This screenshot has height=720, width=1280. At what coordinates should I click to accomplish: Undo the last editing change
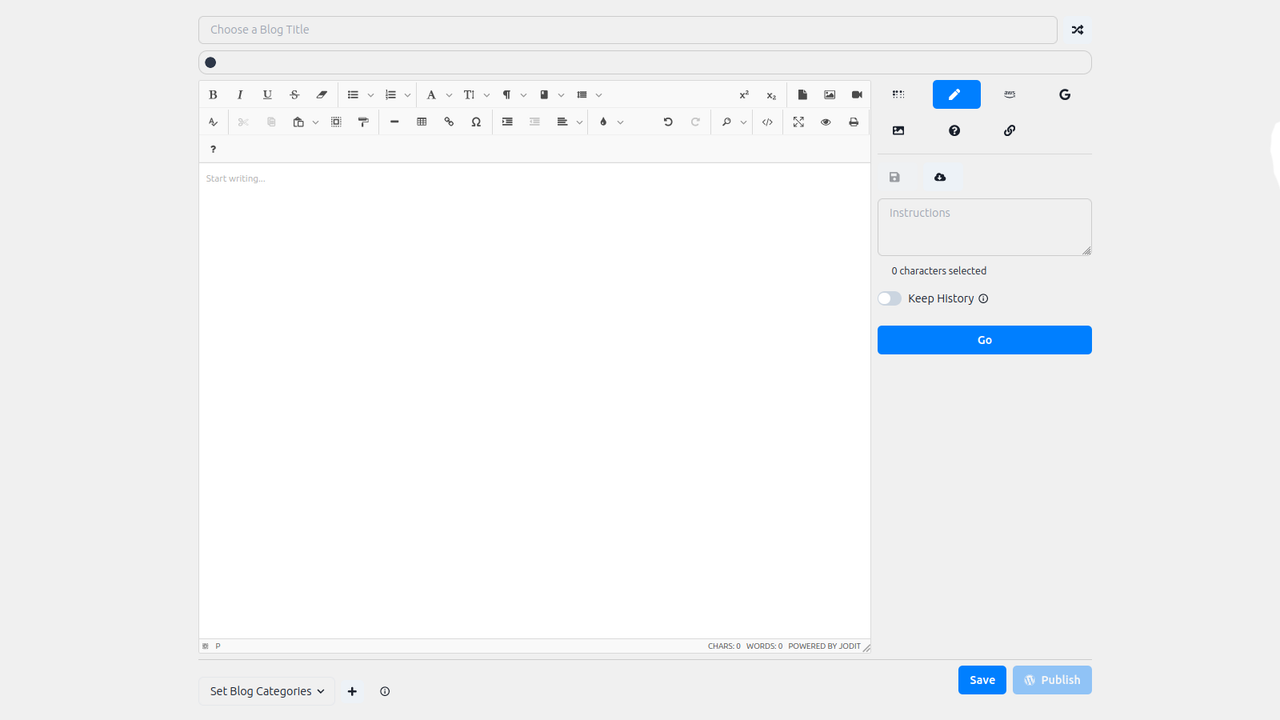pos(668,121)
